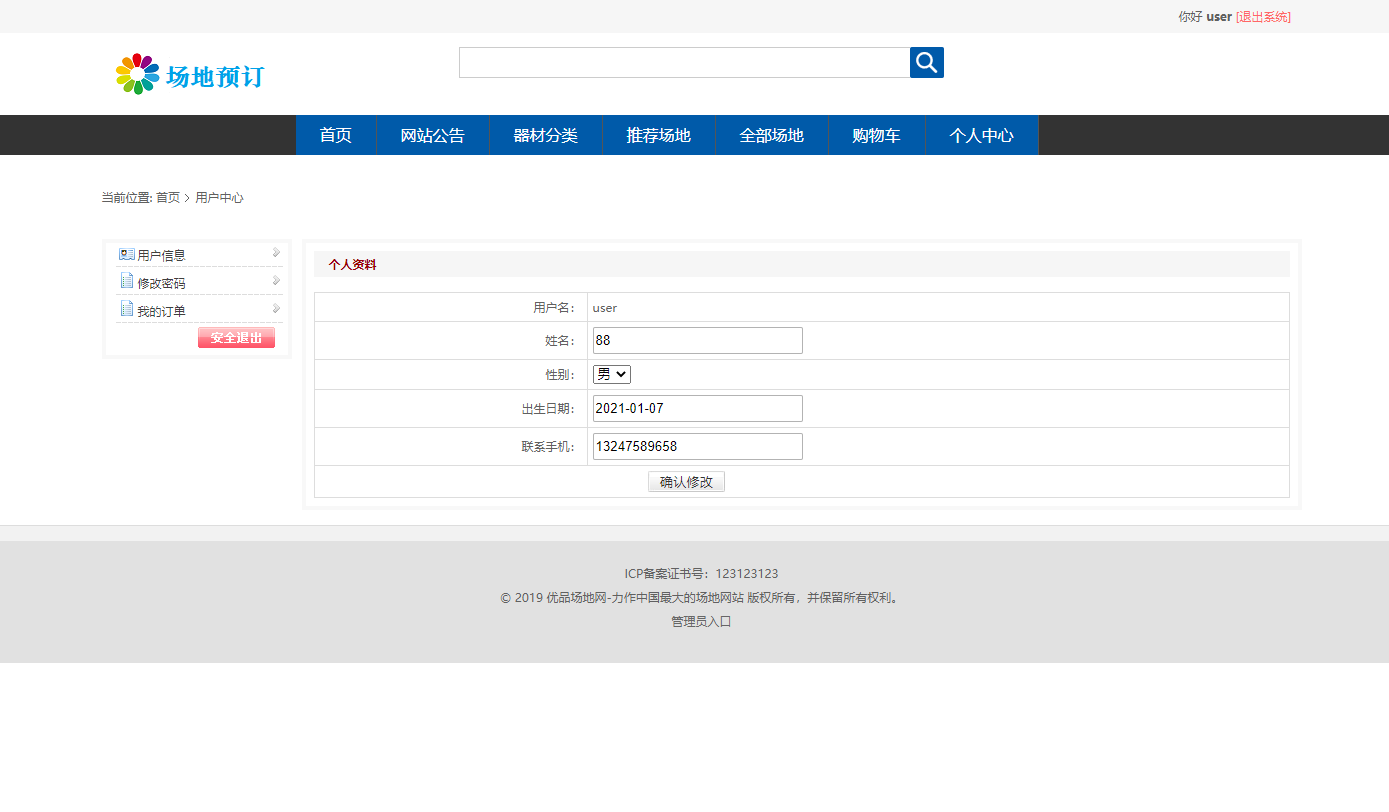
Task: Click the 出生日期 input field
Action: point(697,408)
